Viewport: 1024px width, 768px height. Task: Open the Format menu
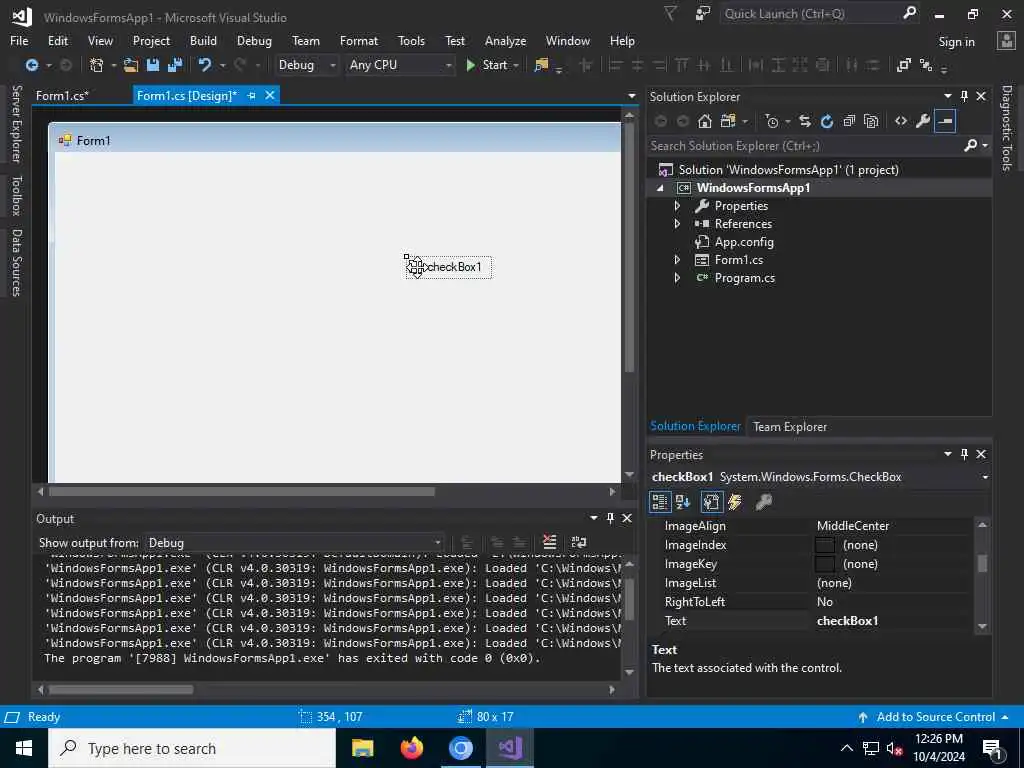point(359,40)
